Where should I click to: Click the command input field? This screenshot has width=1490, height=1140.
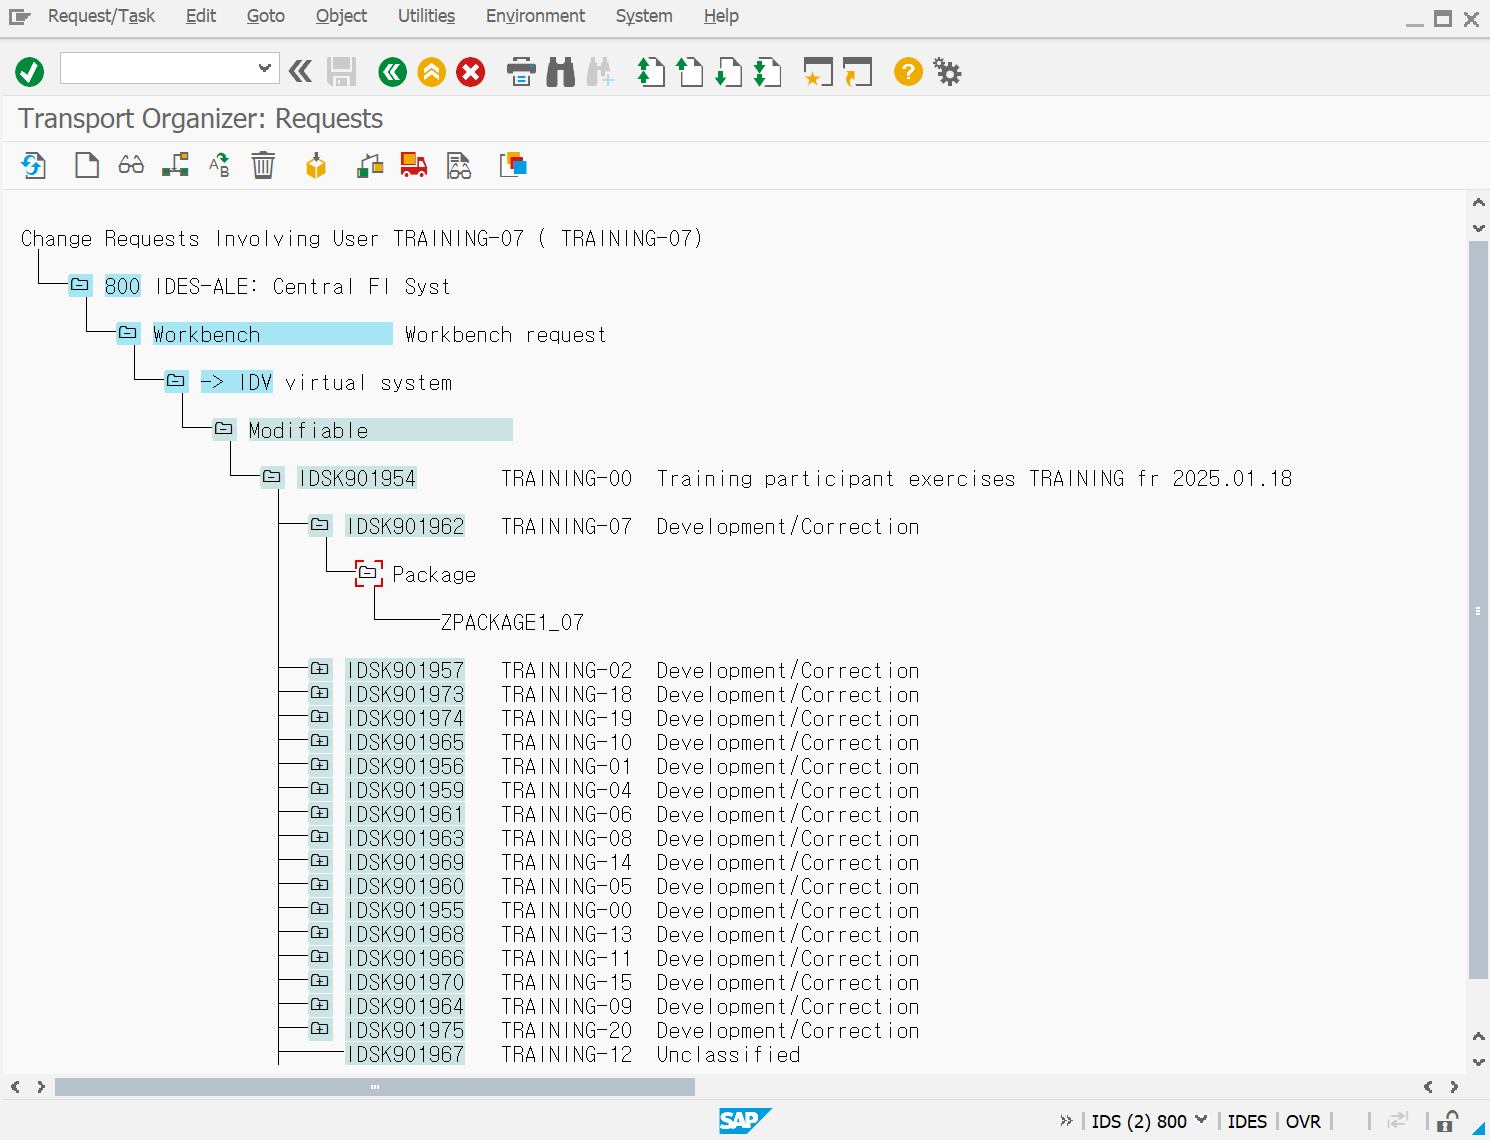[x=159, y=68]
